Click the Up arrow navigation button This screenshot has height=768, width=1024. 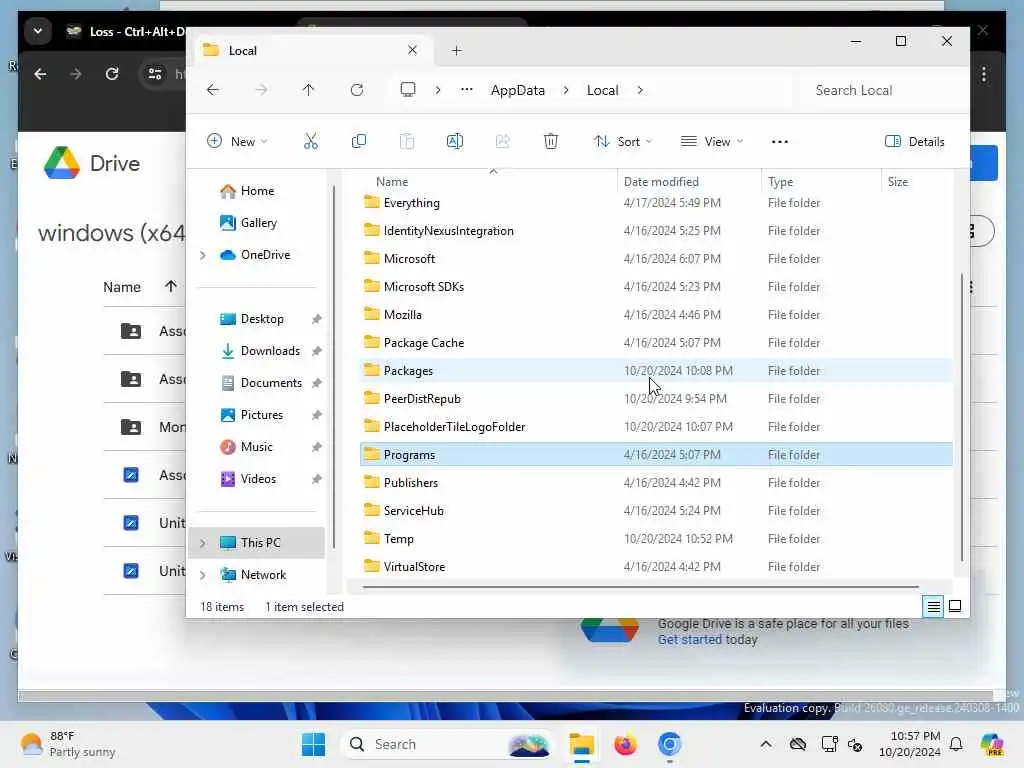tap(308, 90)
